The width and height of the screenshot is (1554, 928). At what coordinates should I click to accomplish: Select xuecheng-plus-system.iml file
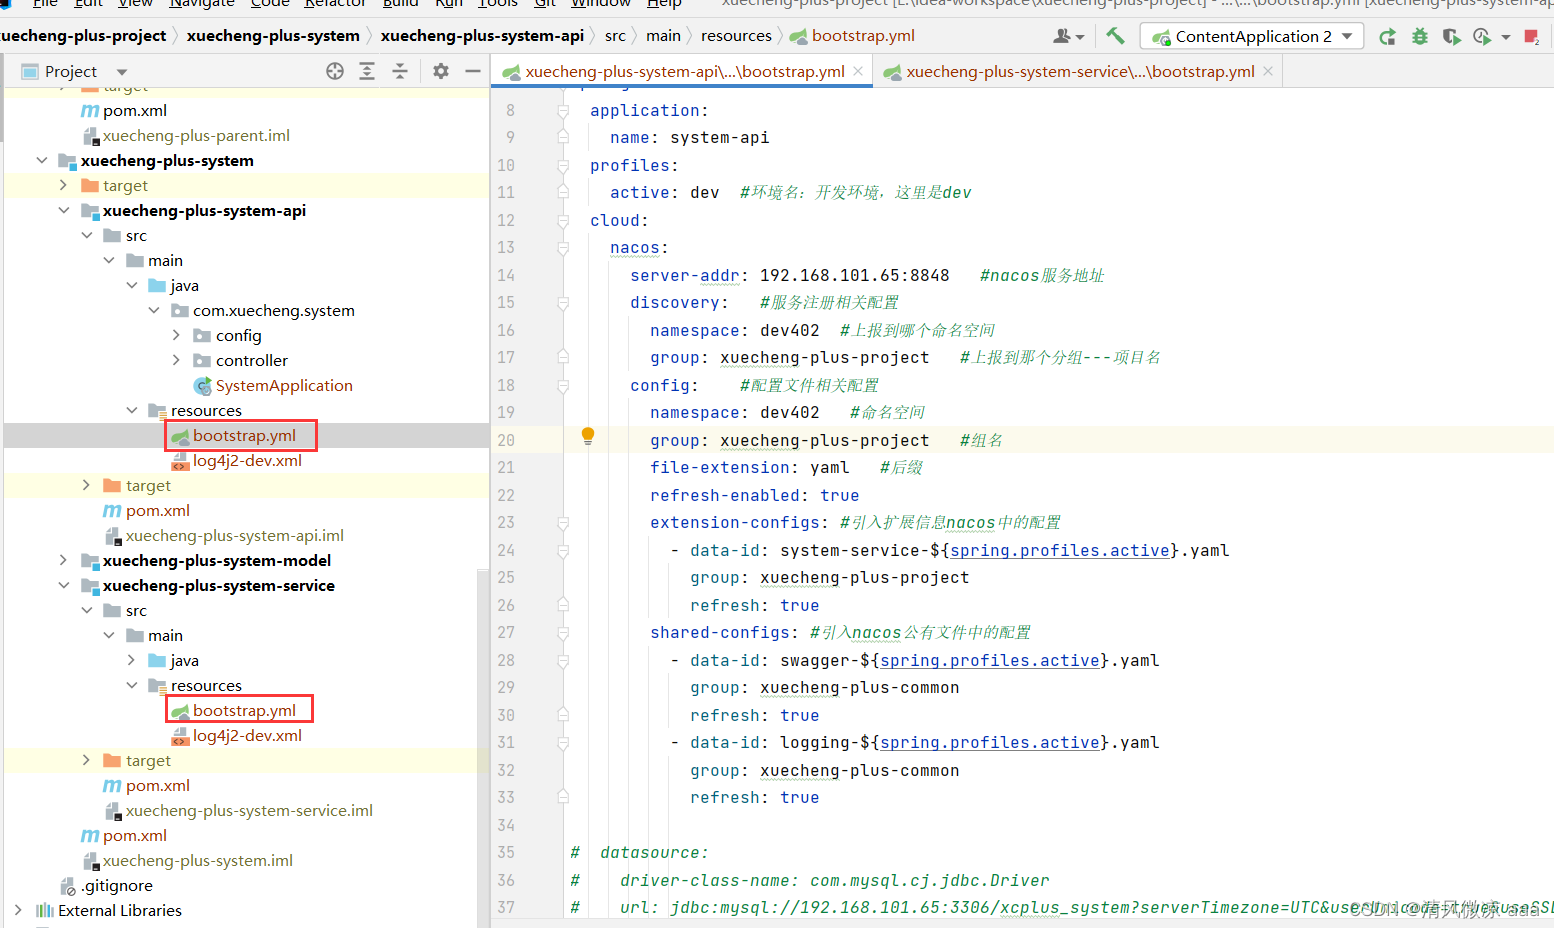pos(198,861)
